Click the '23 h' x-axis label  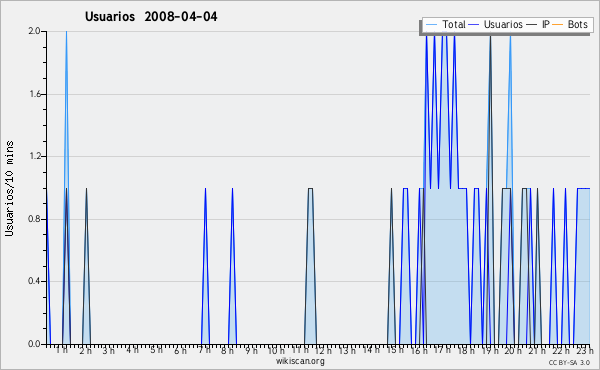pyautogui.click(x=585, y=350)
